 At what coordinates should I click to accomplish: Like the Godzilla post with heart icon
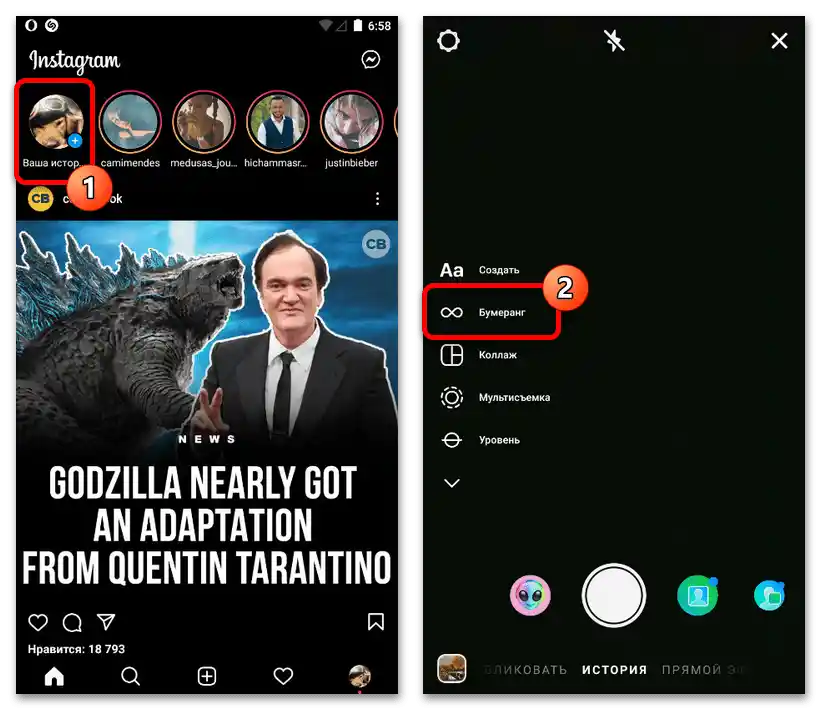coord(38,622)
